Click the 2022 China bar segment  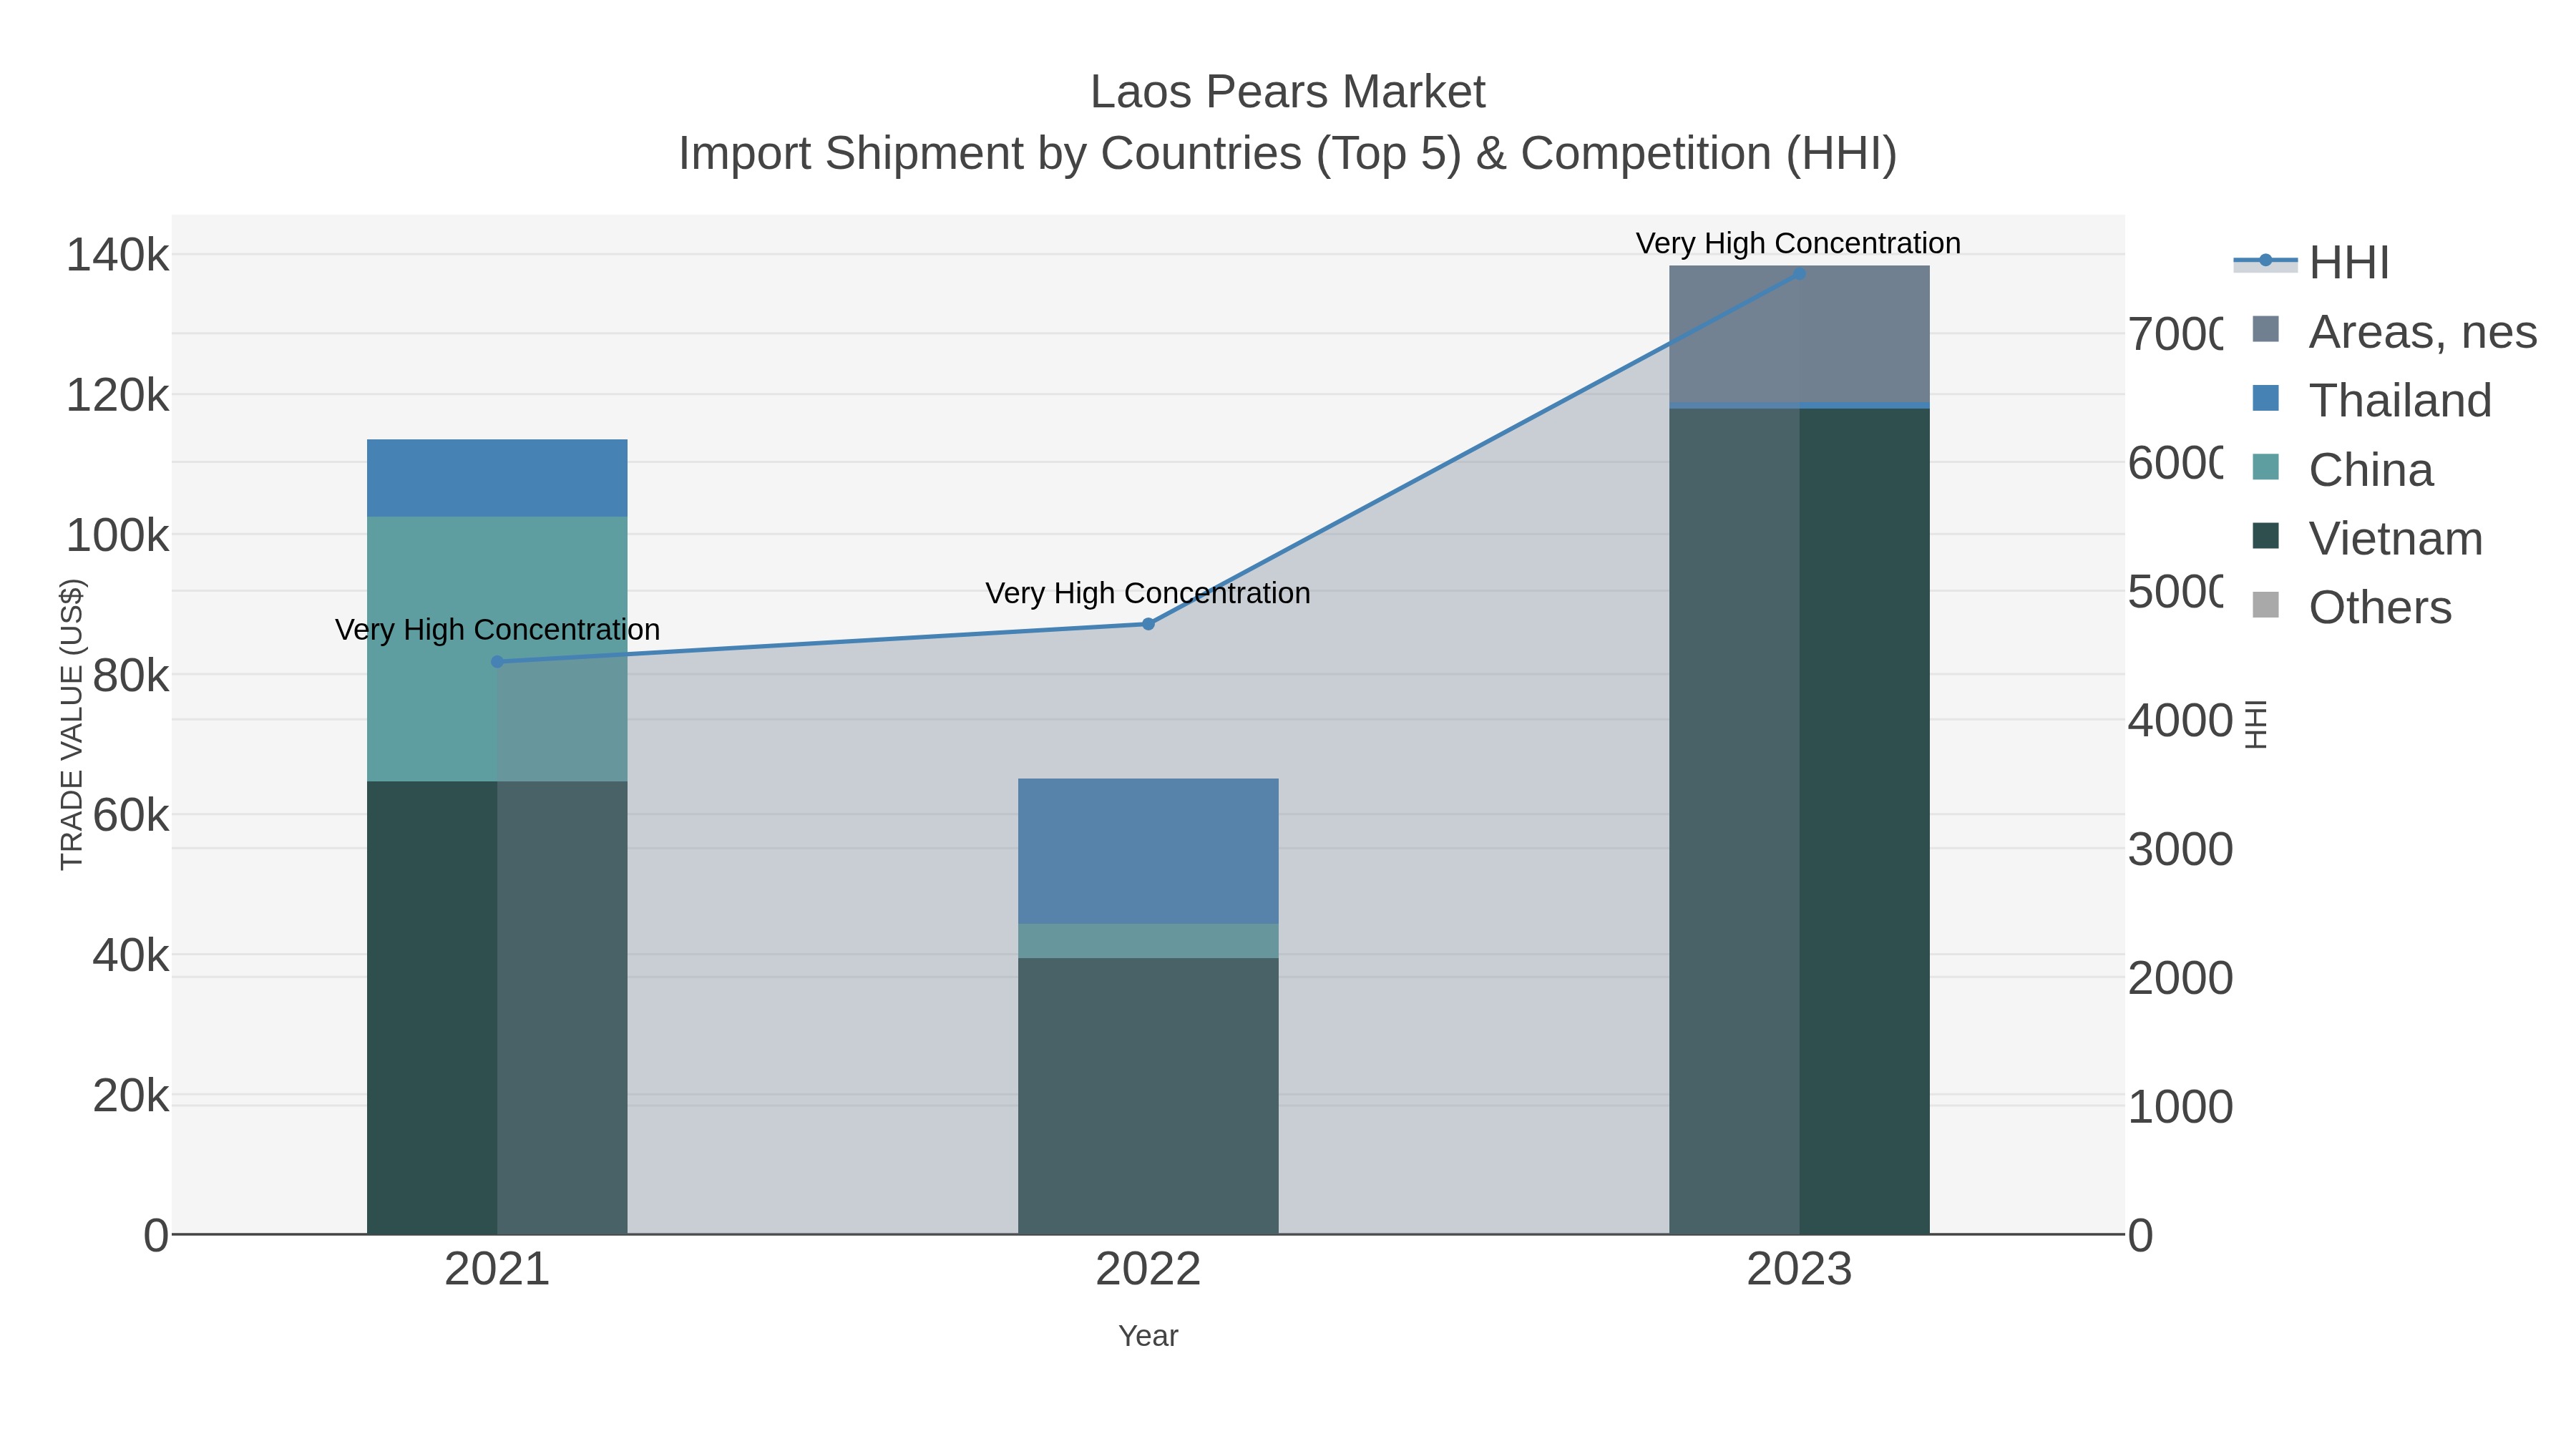(1148, 941)
